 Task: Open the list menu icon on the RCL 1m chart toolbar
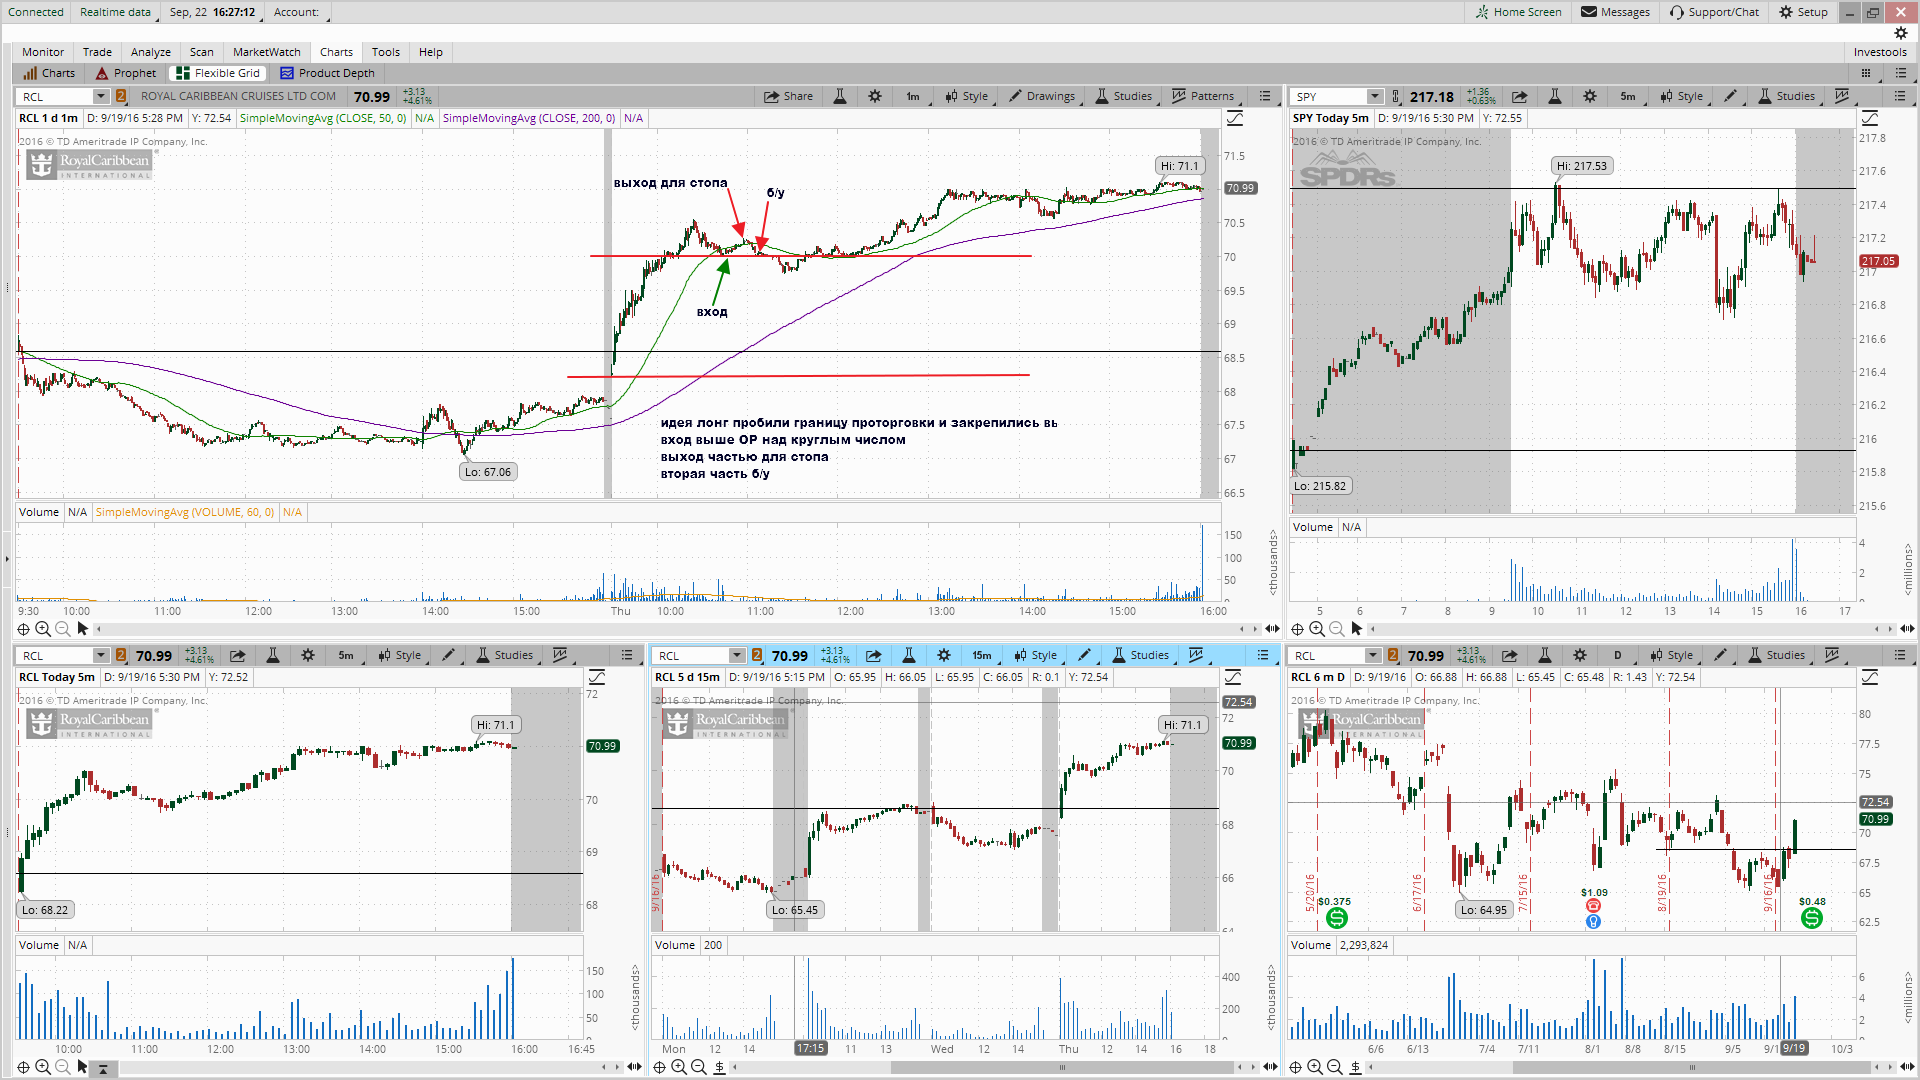pos(1265,97)
